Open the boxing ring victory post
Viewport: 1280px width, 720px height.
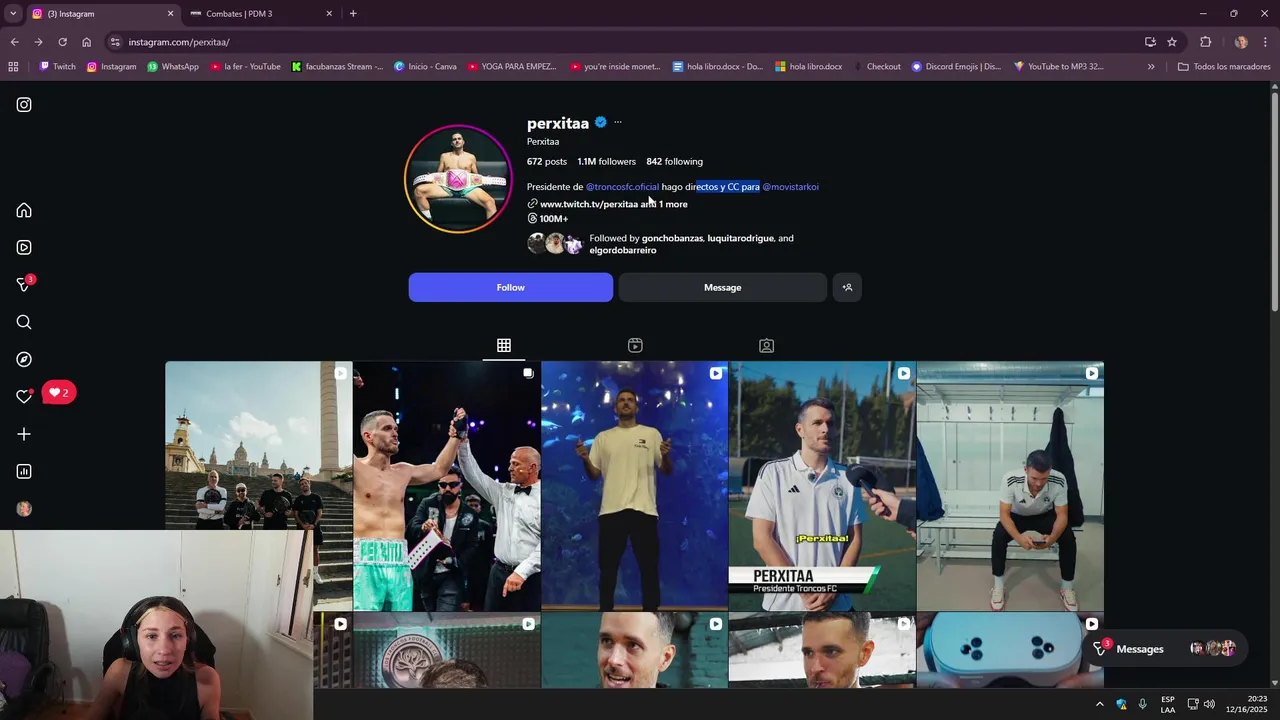[x=447, y=486]
